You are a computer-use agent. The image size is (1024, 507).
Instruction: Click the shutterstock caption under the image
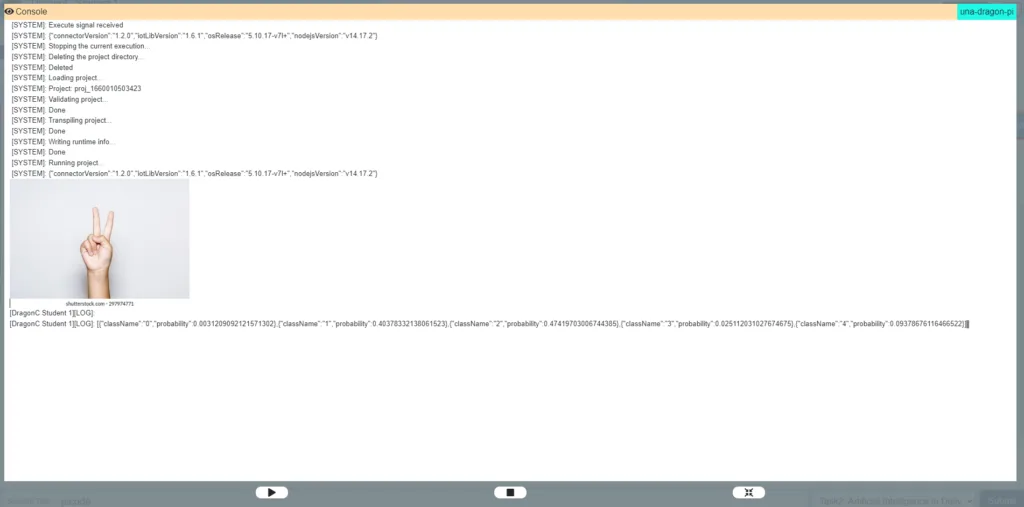point(100,304)
